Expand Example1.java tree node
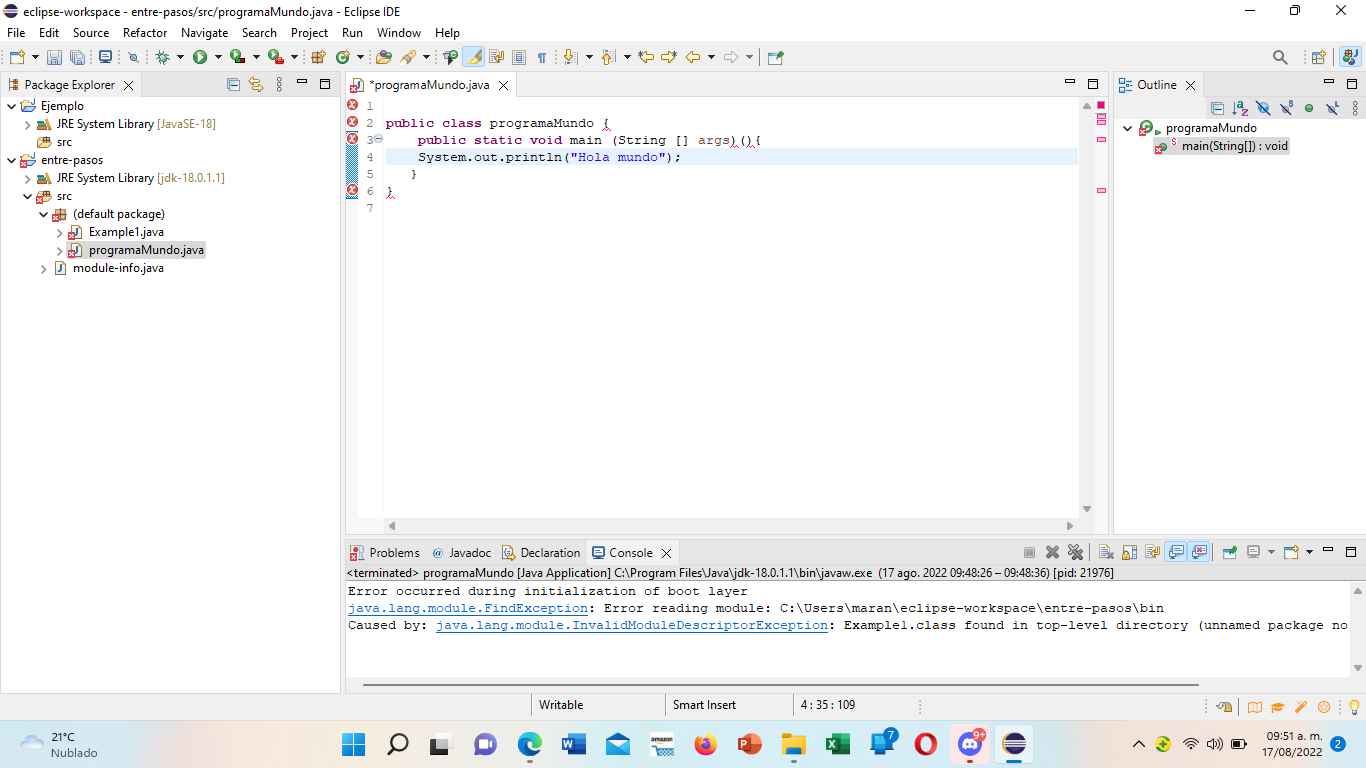The height and width of the screenshot is (768, 1366). [60, 232]
